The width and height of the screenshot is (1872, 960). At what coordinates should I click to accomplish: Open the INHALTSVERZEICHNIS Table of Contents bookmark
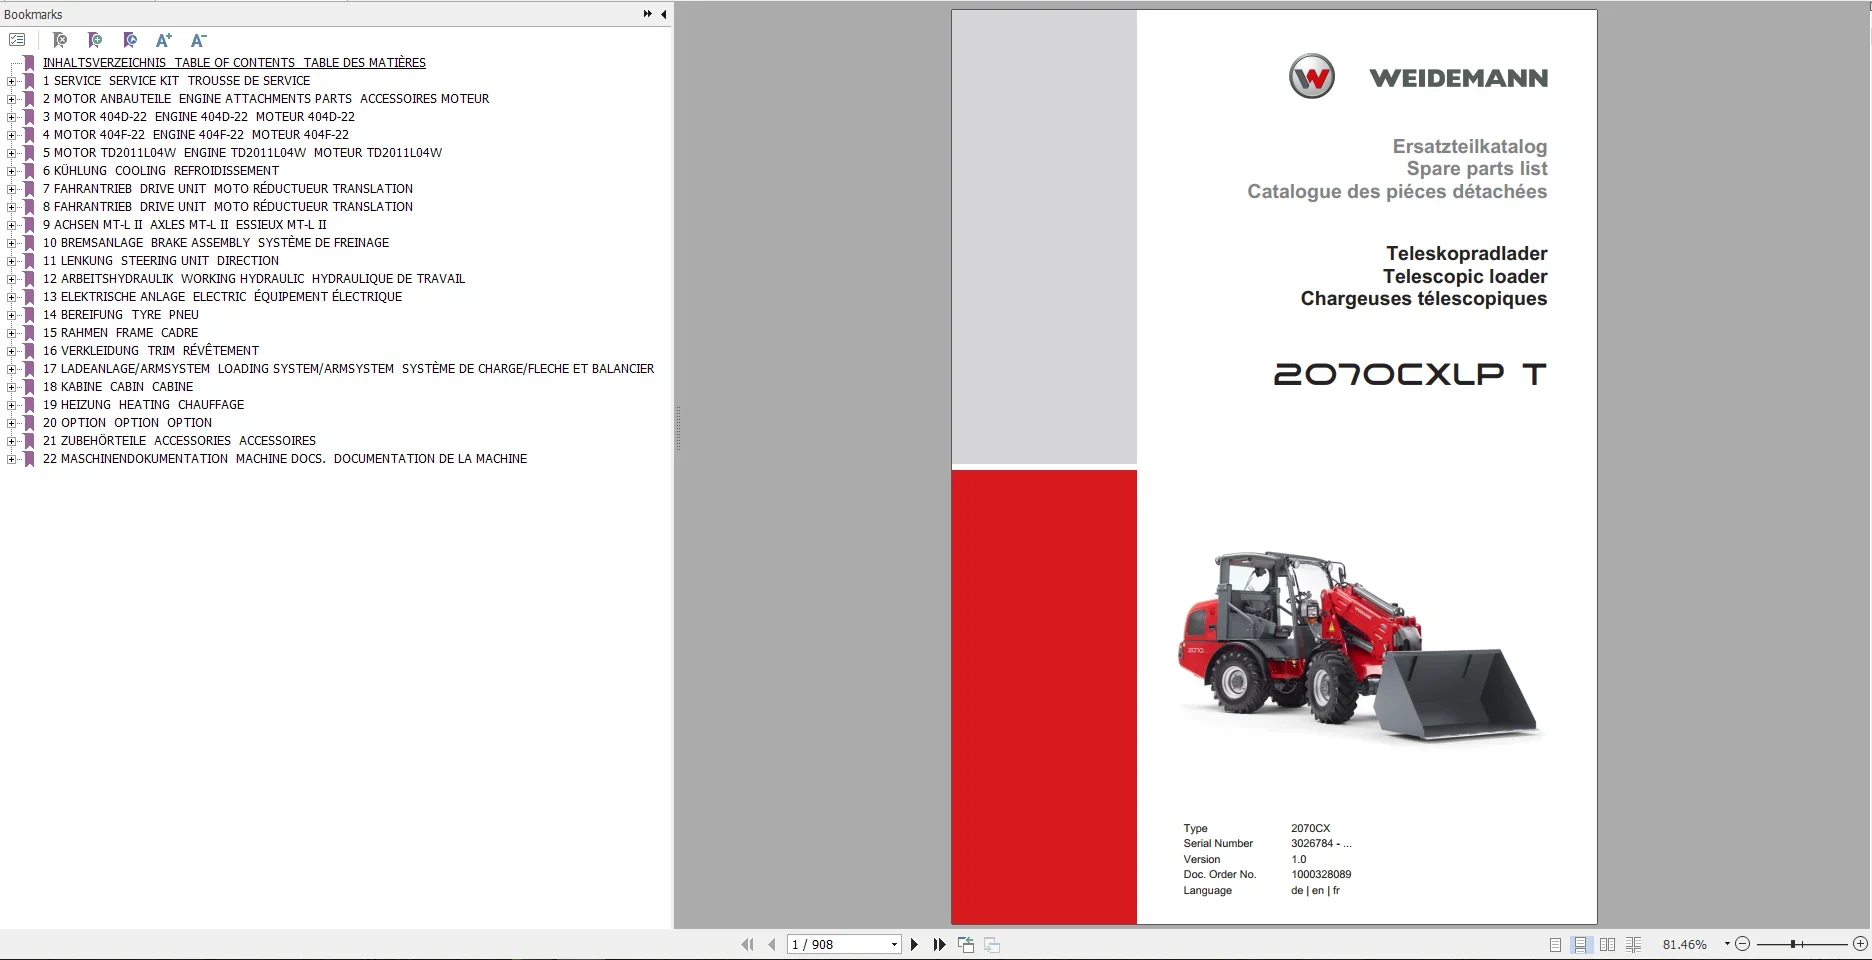click(x=234, y=63)
